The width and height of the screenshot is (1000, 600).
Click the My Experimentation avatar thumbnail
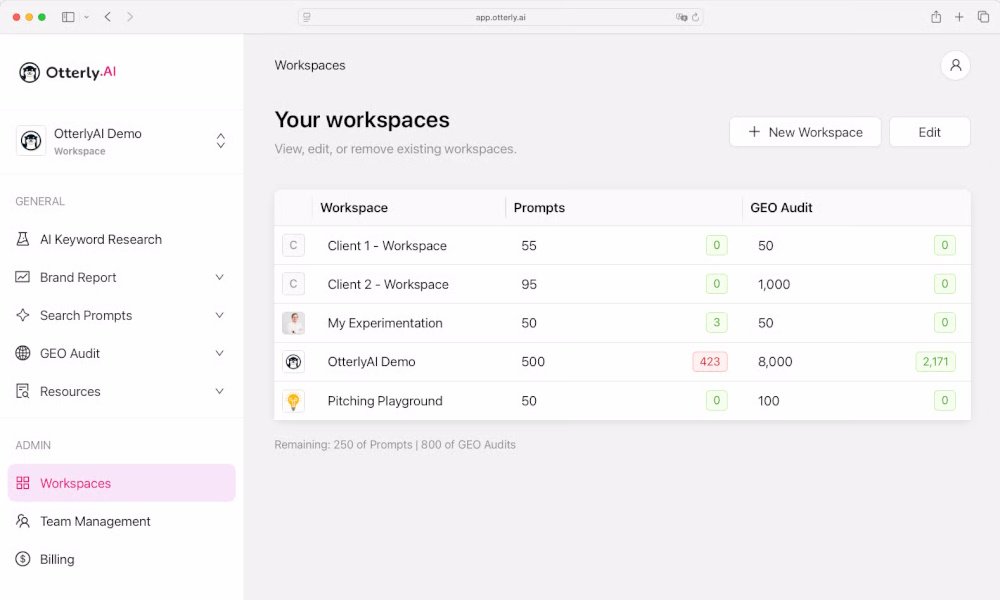293,323
